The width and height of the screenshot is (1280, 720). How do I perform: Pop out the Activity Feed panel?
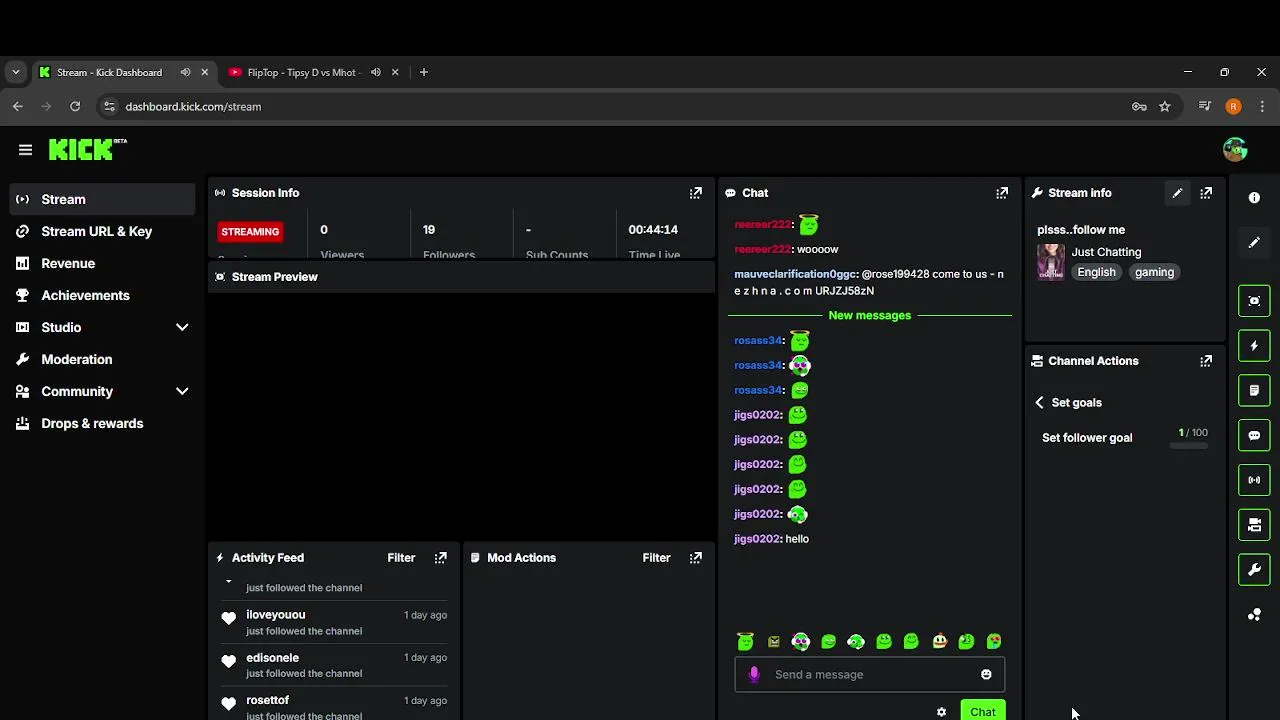coord(441,558)
